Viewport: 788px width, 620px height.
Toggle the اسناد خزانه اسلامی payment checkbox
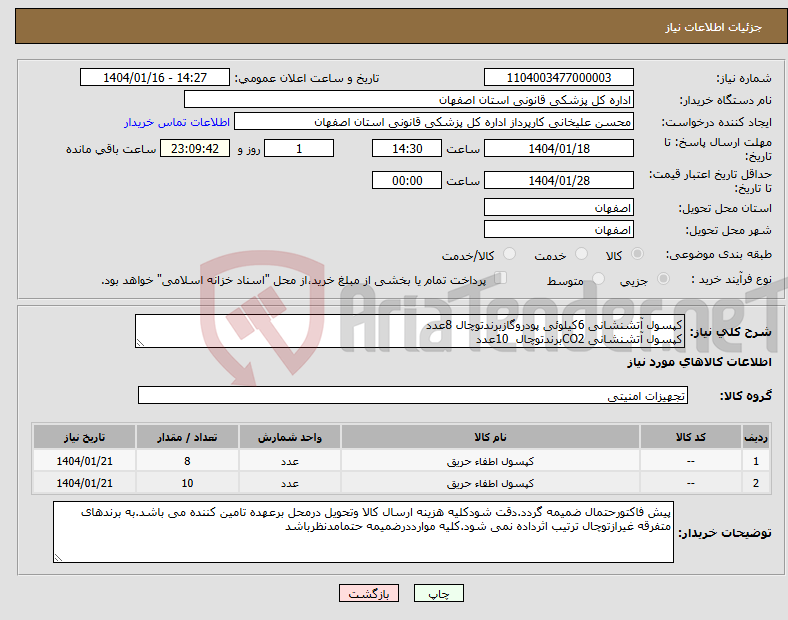[x=501, y=278]
